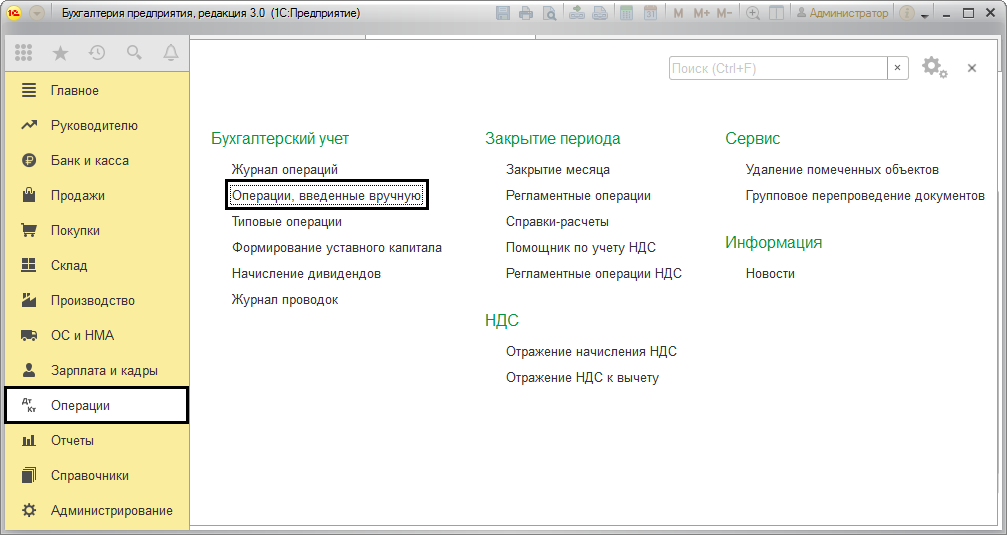Image resolution: width=1007 pixels, height=535 pixels.
Task: Open notifications bell icon
Action: pos(170,53)
